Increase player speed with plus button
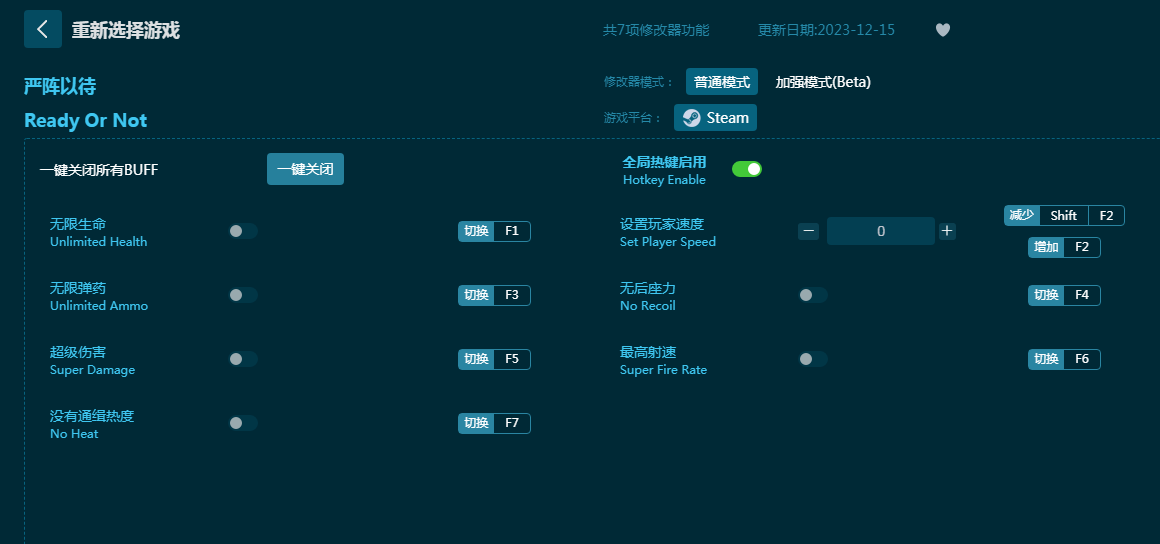 pyautogui.click(x=947, y=231)
